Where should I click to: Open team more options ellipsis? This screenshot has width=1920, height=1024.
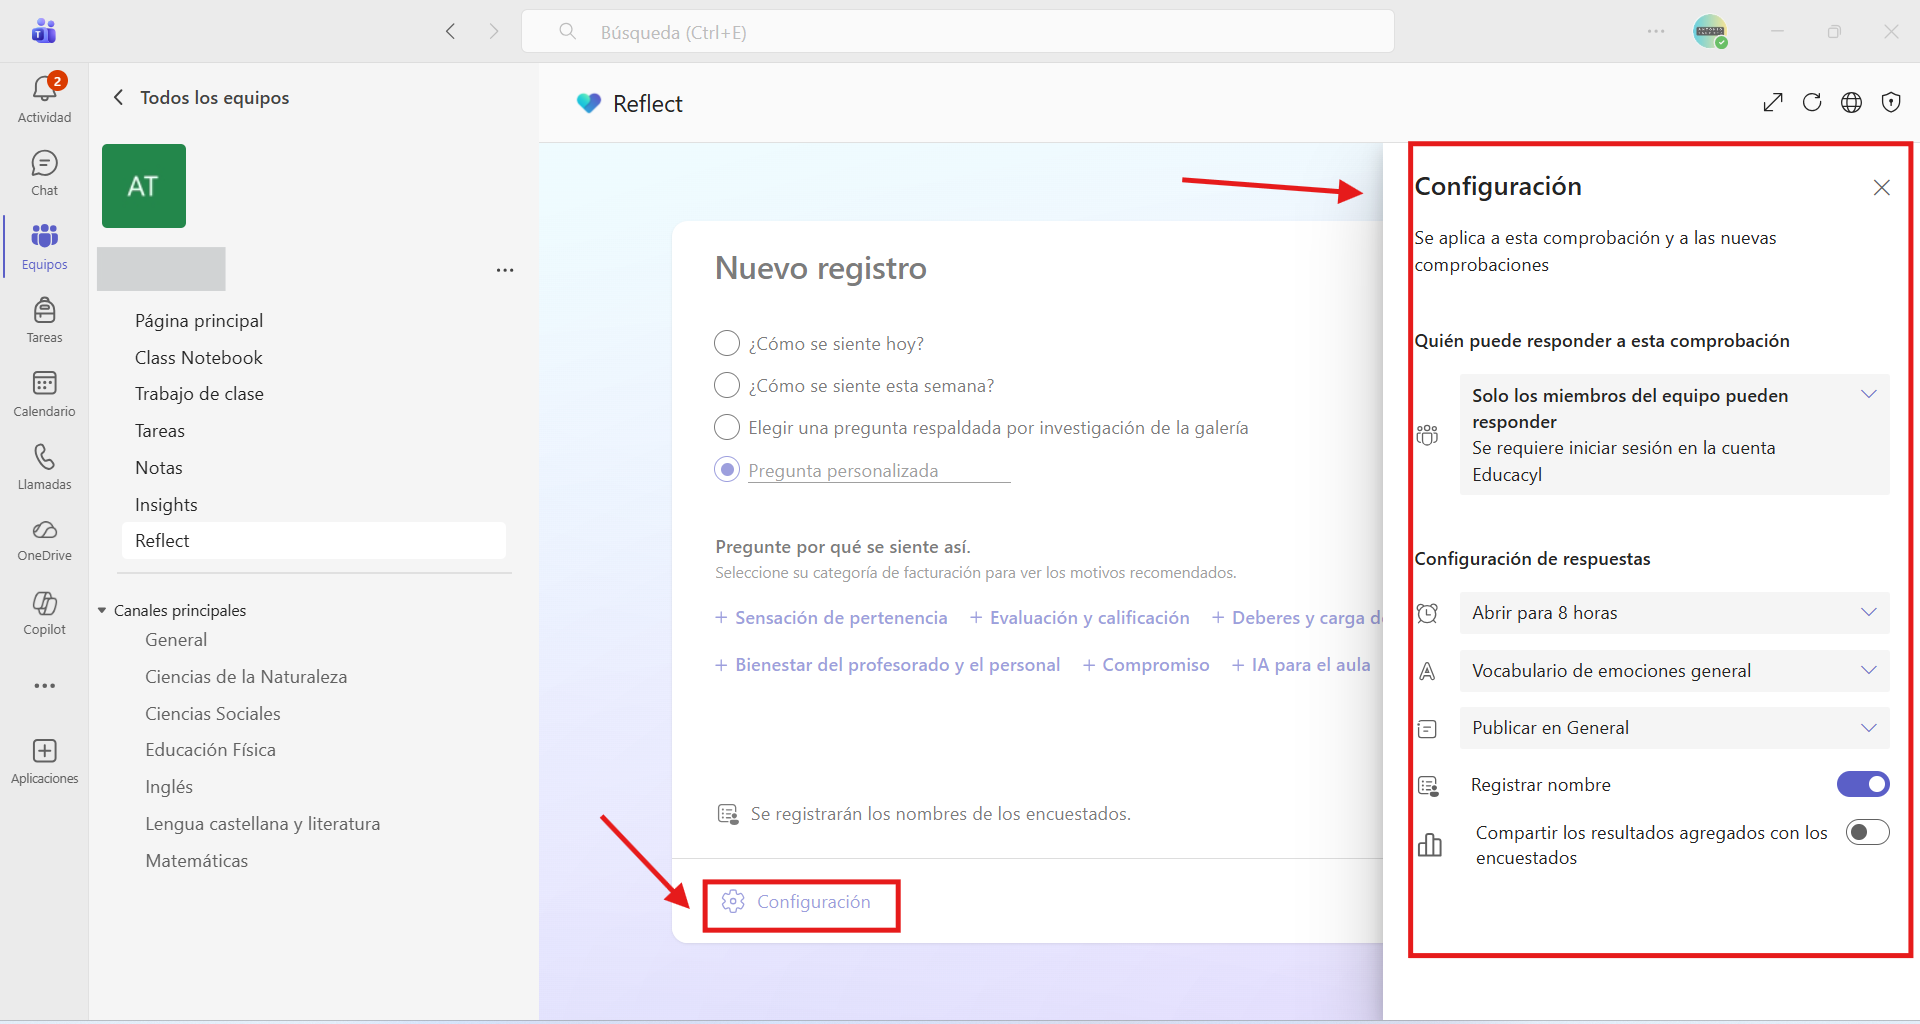pyautogui.click(x=505, y=270)
